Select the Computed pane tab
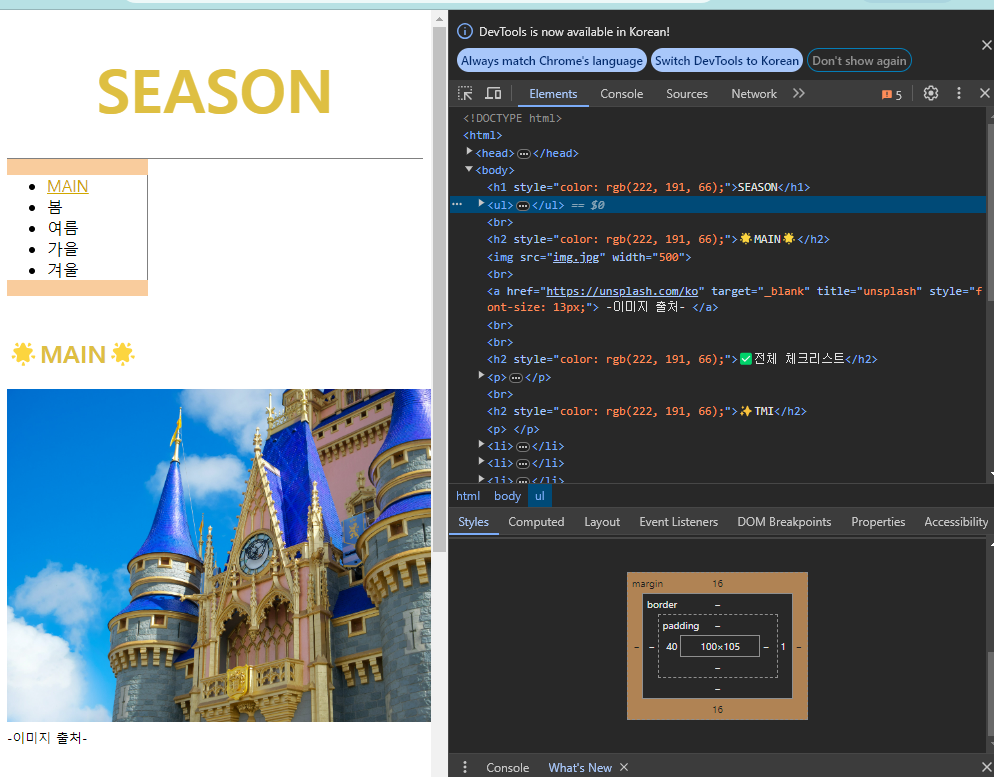 (536, 522)
